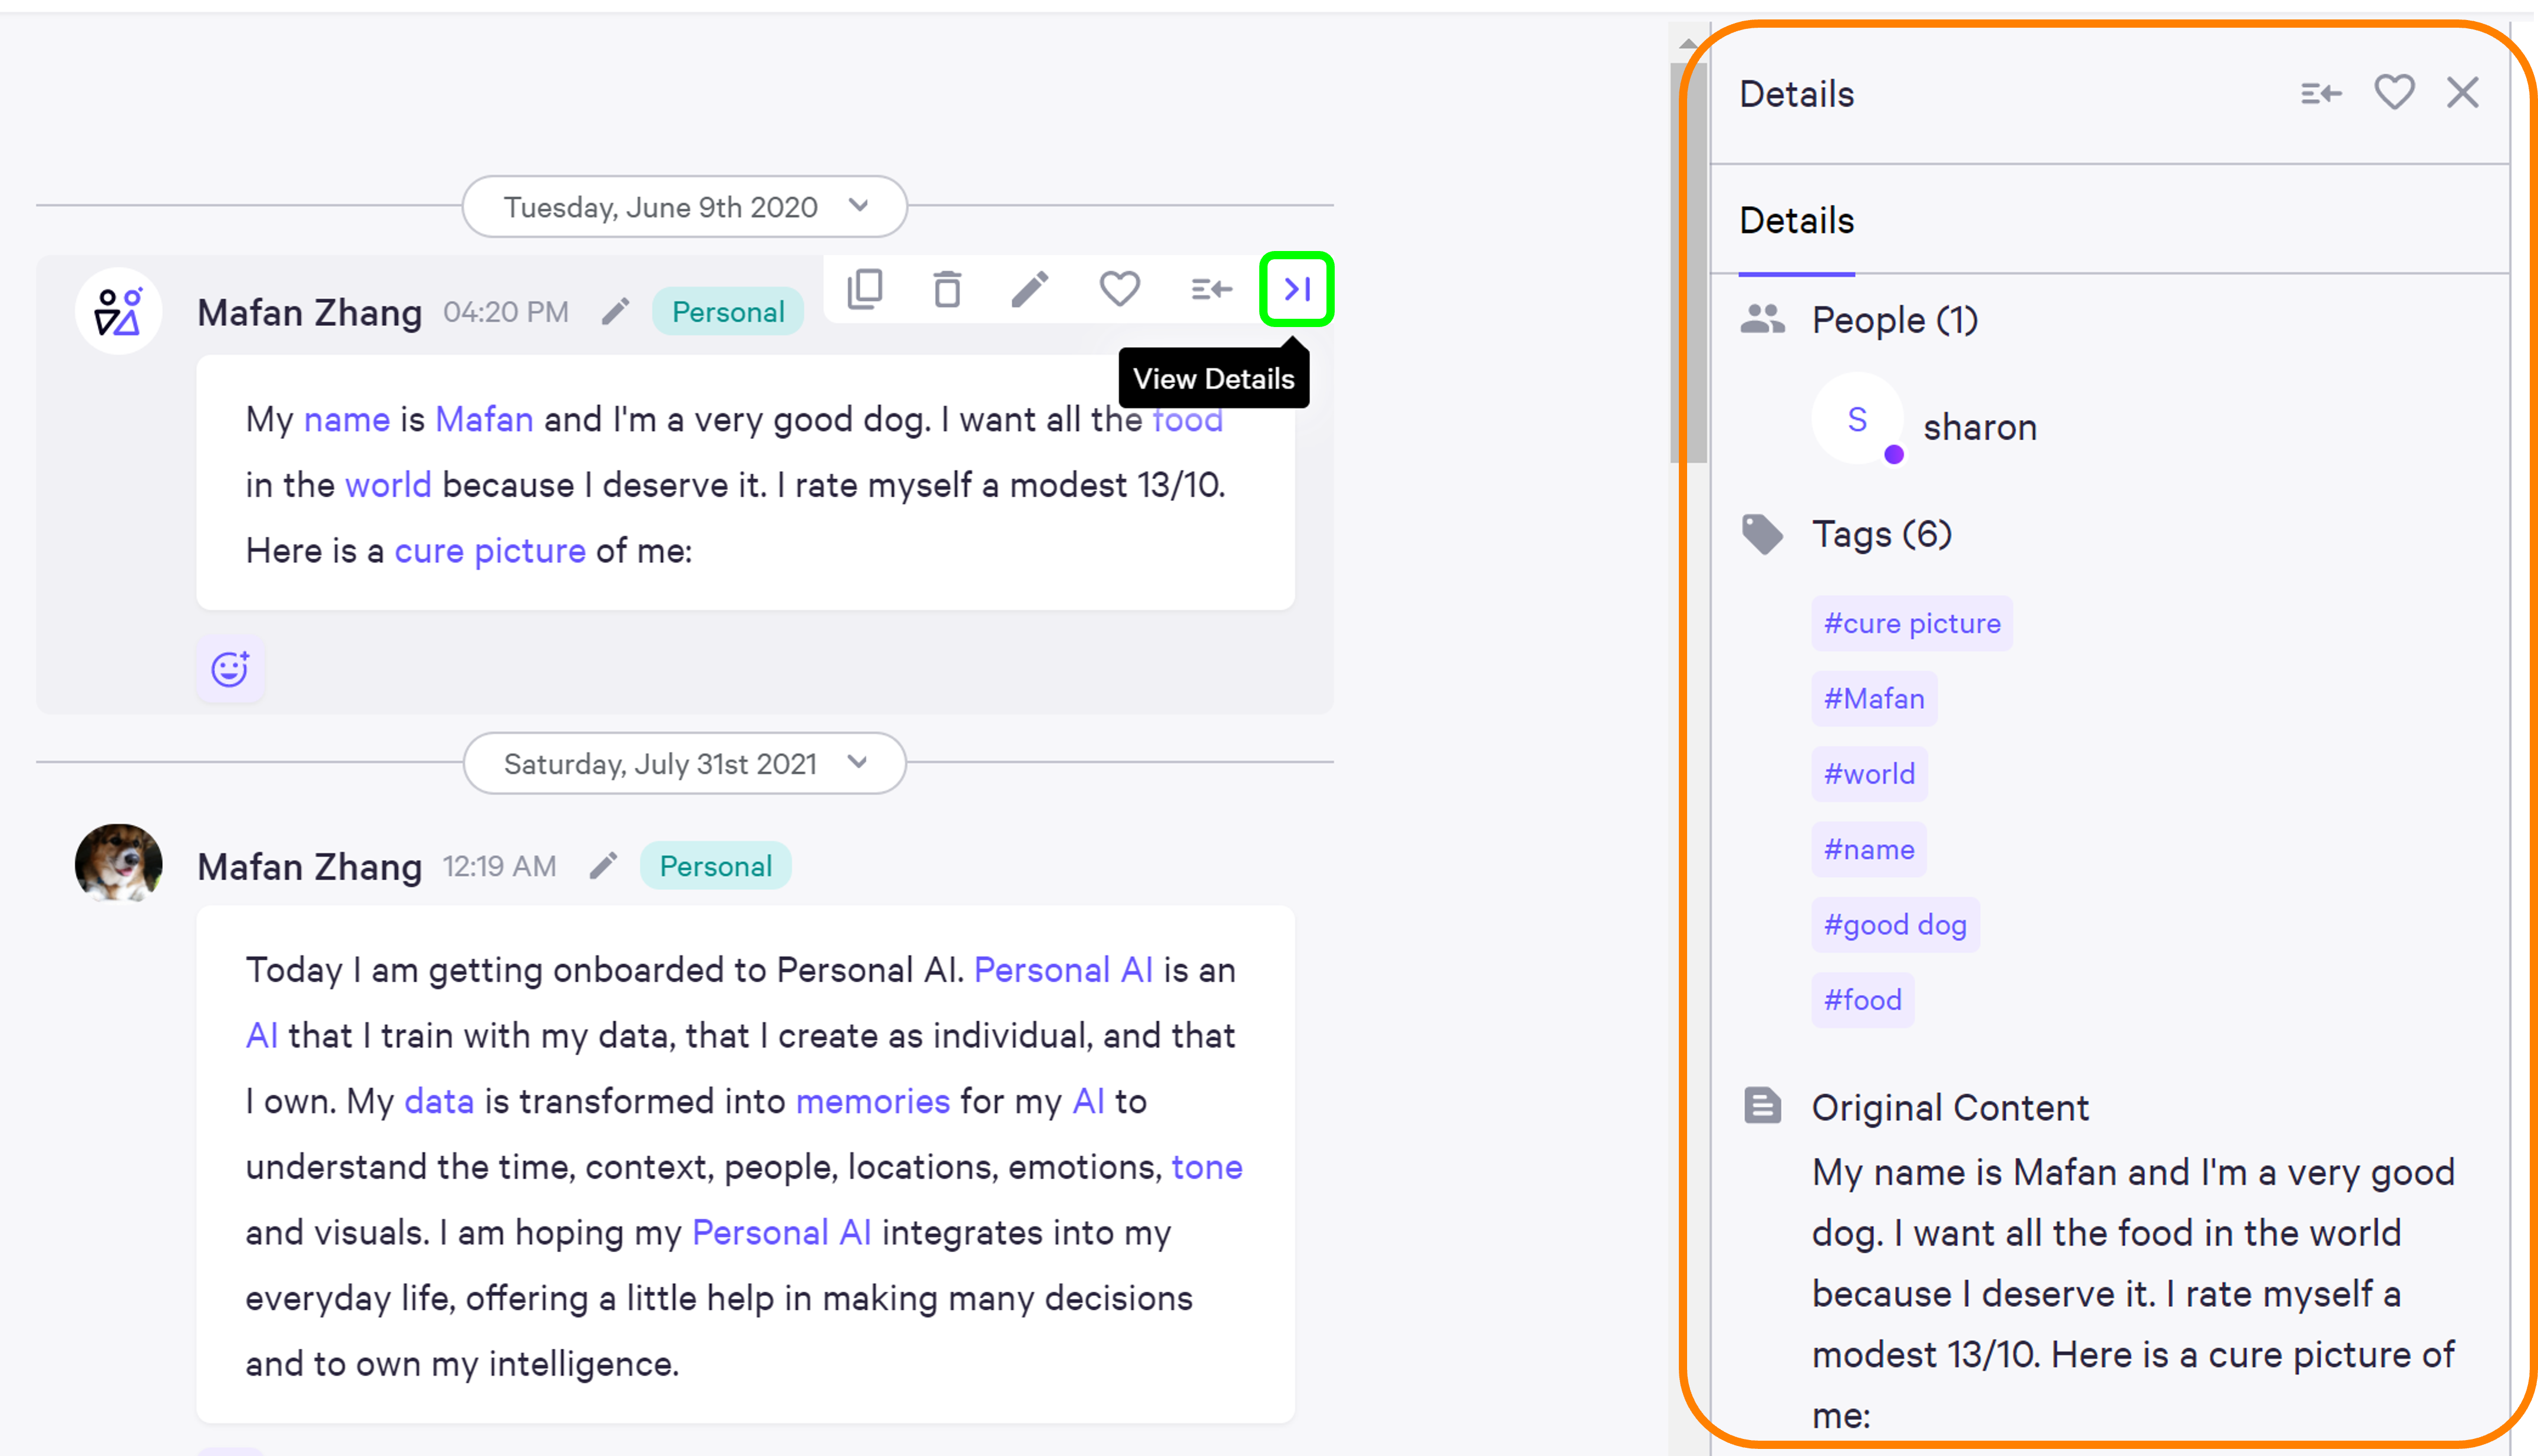Toggle heart icon in Details header
Screen dimensions: 2538x1456
(2394, 93)
